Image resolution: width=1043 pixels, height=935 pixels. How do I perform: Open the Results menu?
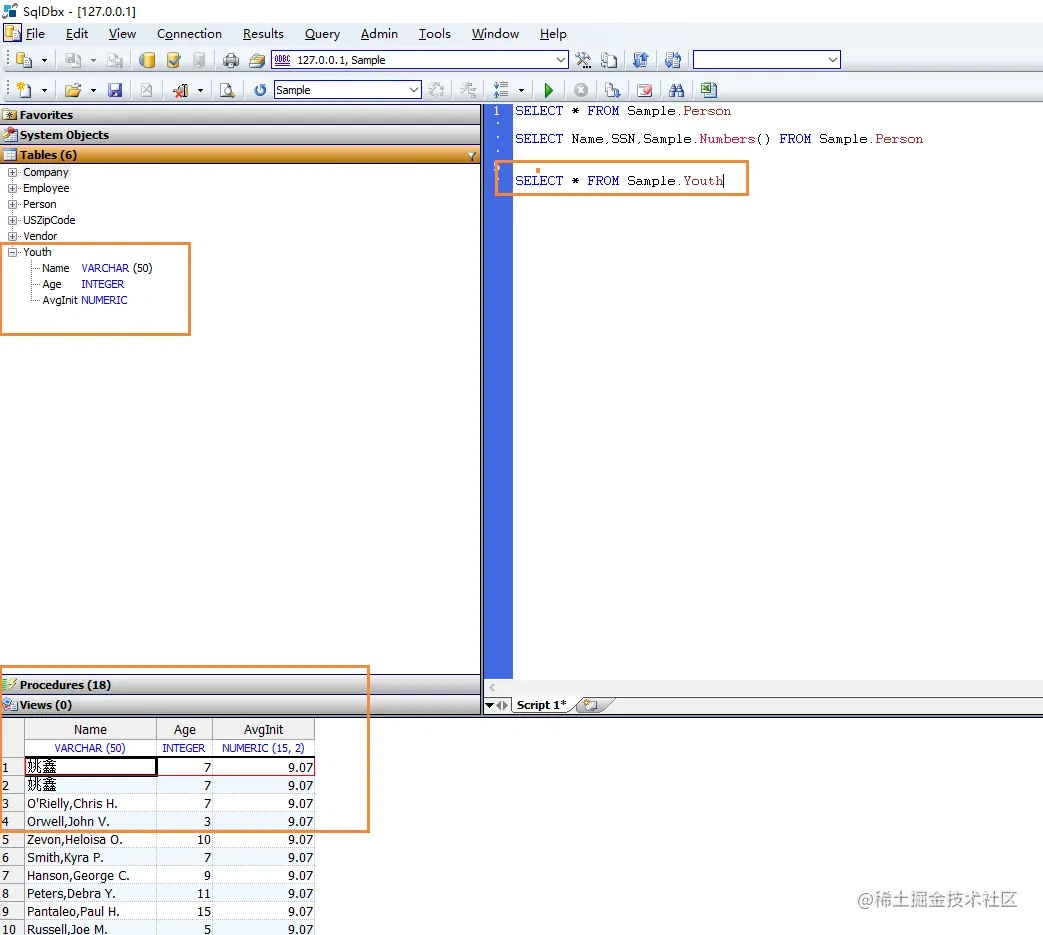pyautogui.click(x=263, y=34)
